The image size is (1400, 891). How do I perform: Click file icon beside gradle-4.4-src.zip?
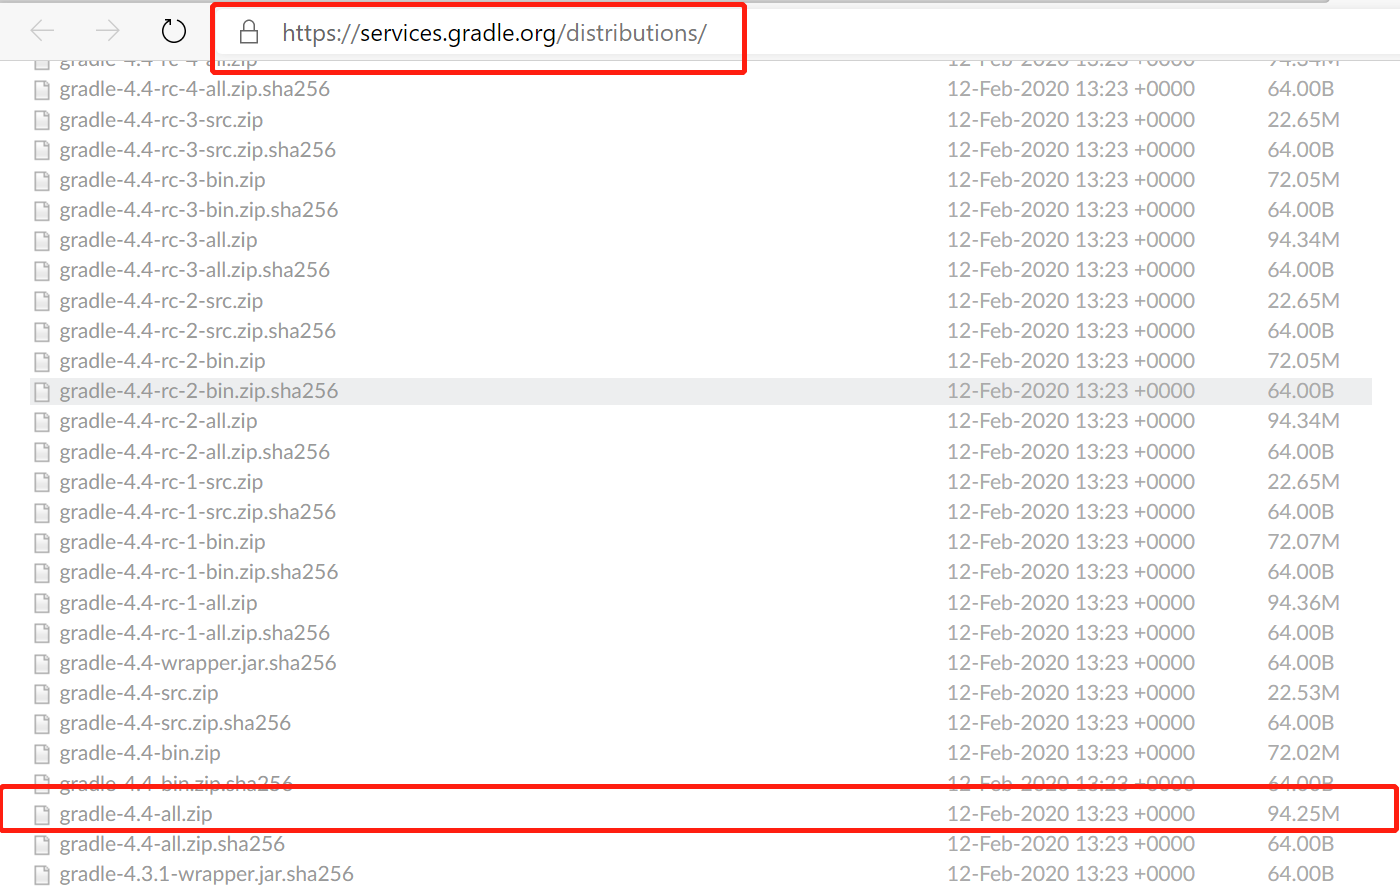(41, 694)
